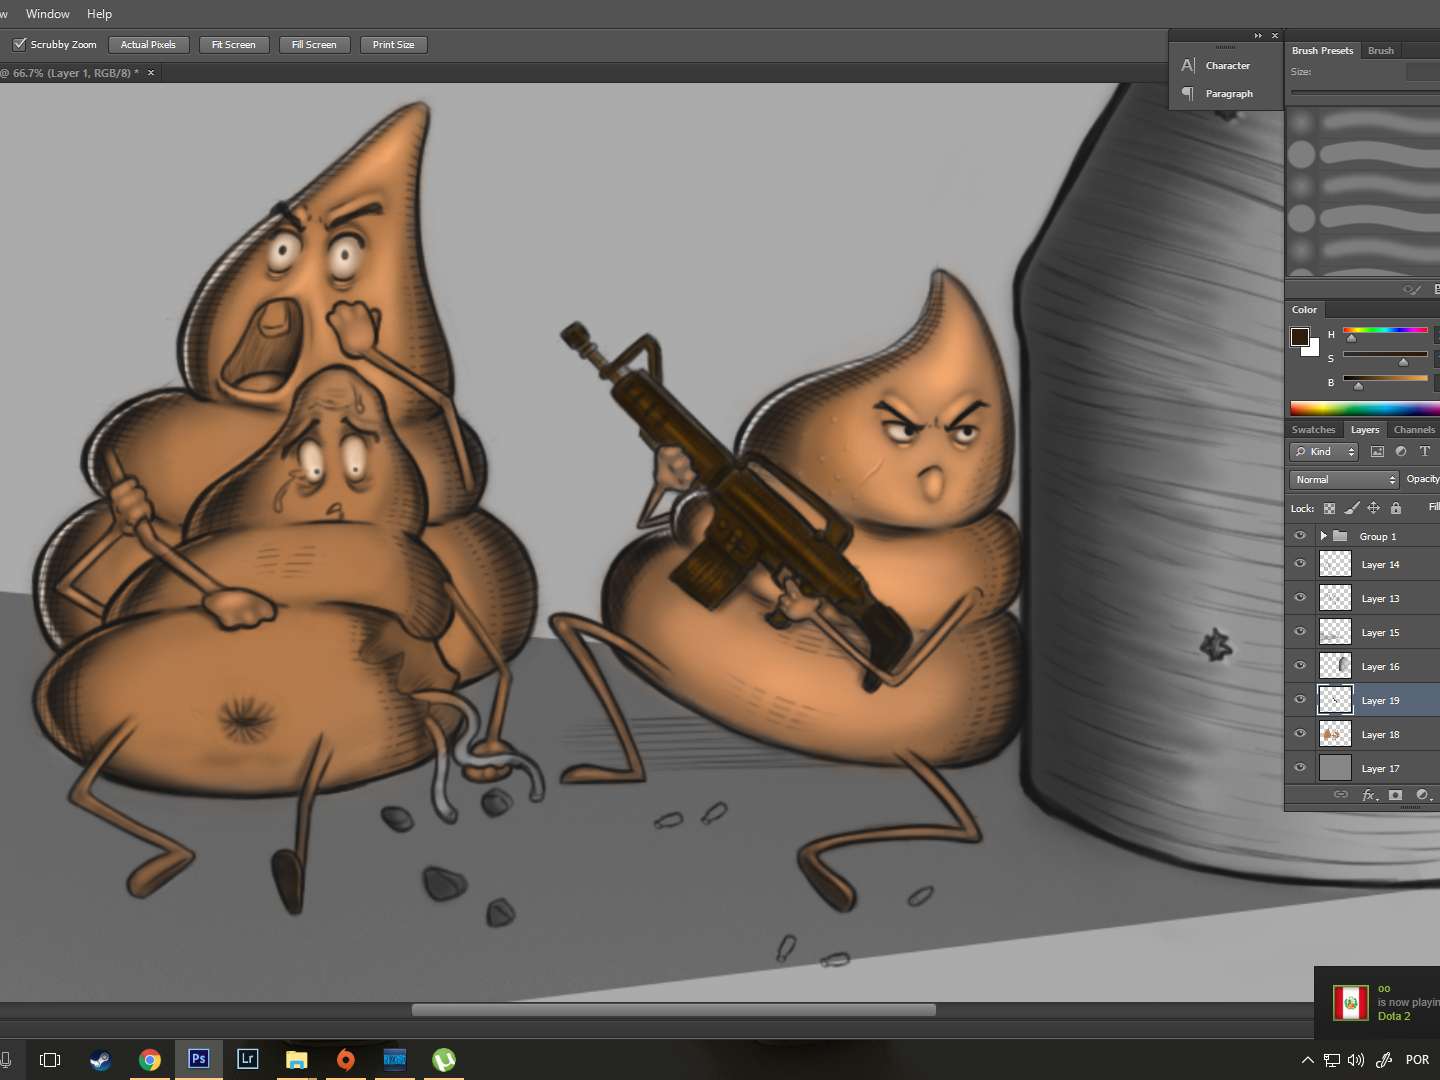Open the Normal blend mode dropdown
This screenshot has height=1080, width=1440.
click(x=1344, y=480)
